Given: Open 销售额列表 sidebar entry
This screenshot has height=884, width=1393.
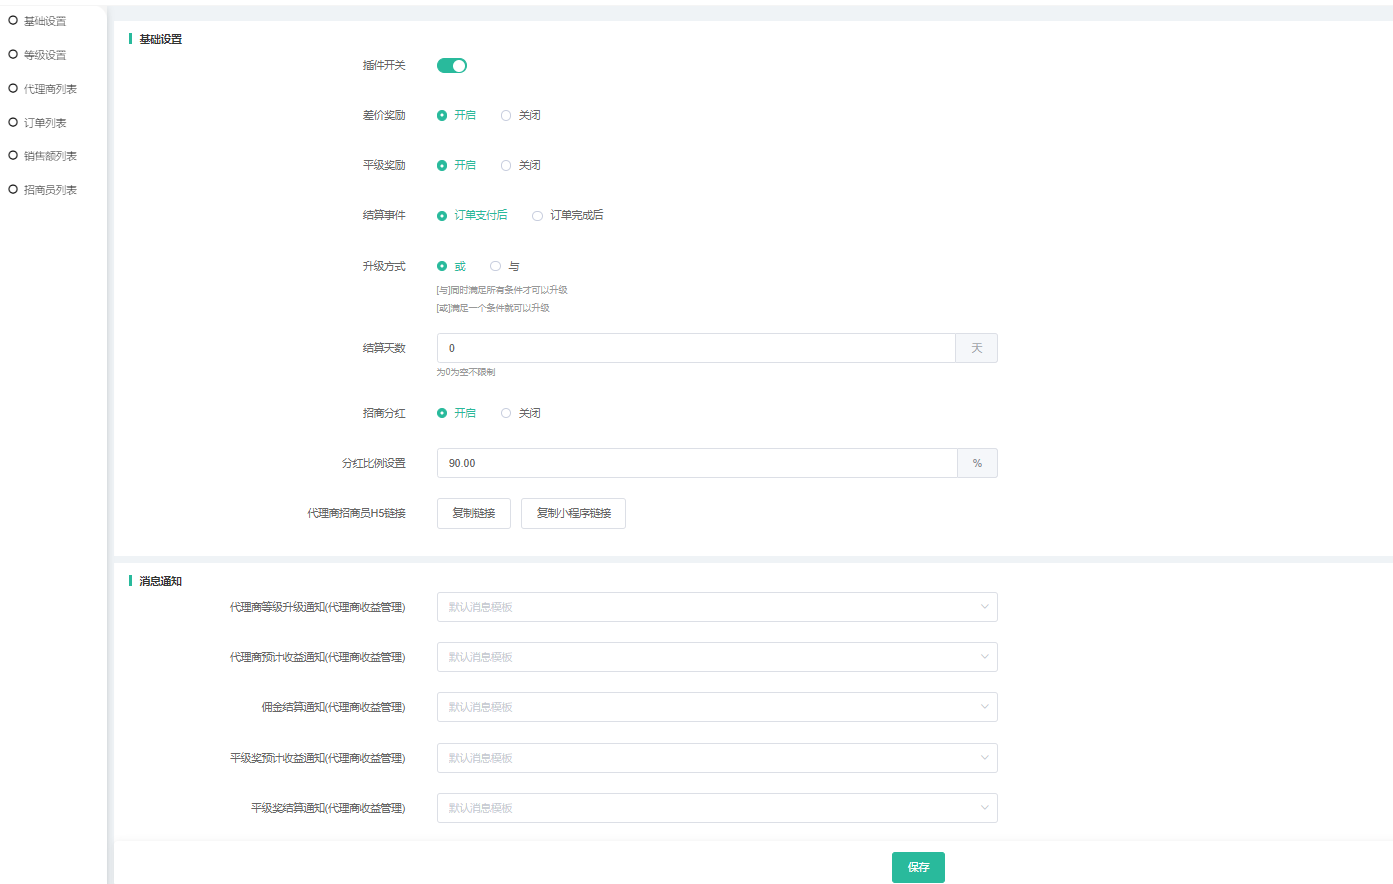Looking at the screenshot, I should click(49, 156).
